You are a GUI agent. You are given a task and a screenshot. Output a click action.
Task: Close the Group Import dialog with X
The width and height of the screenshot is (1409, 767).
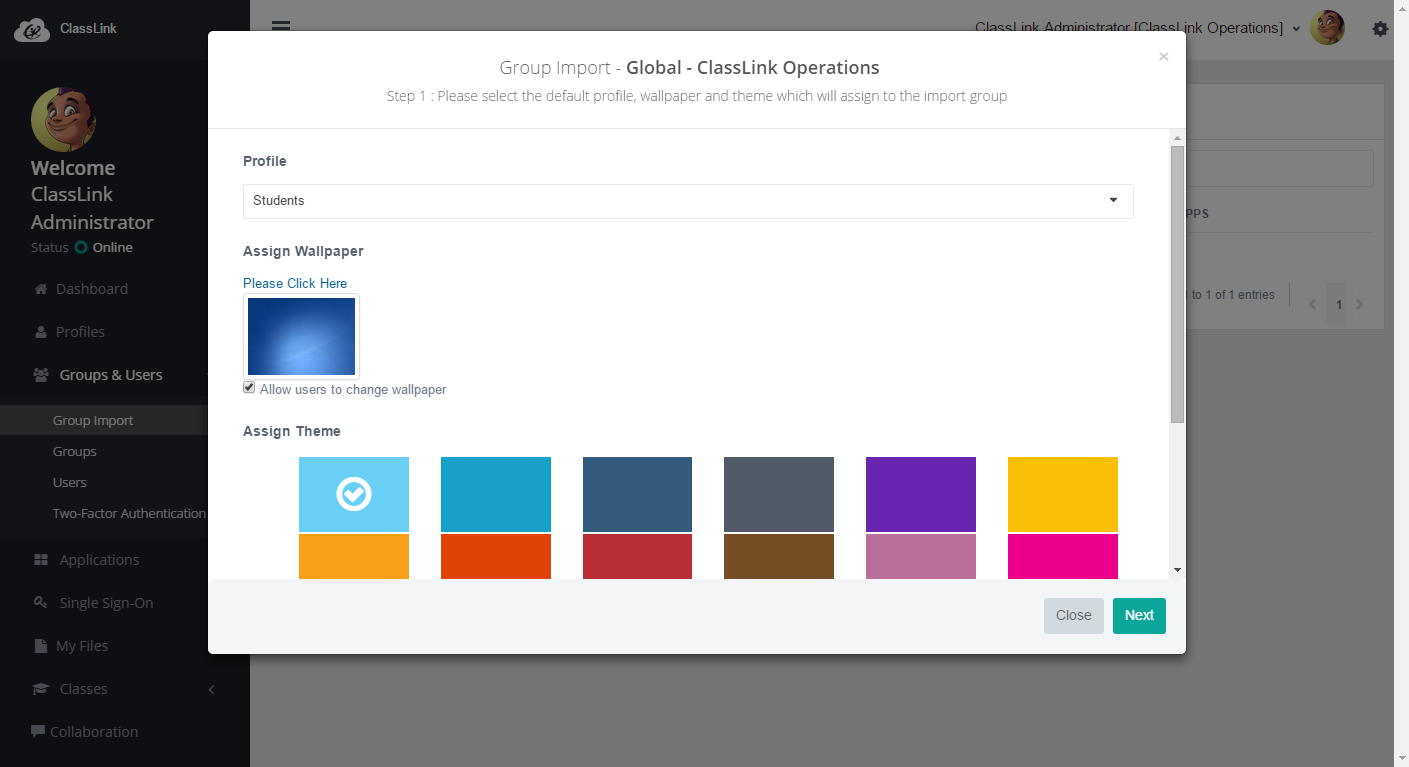(1163, 57)
